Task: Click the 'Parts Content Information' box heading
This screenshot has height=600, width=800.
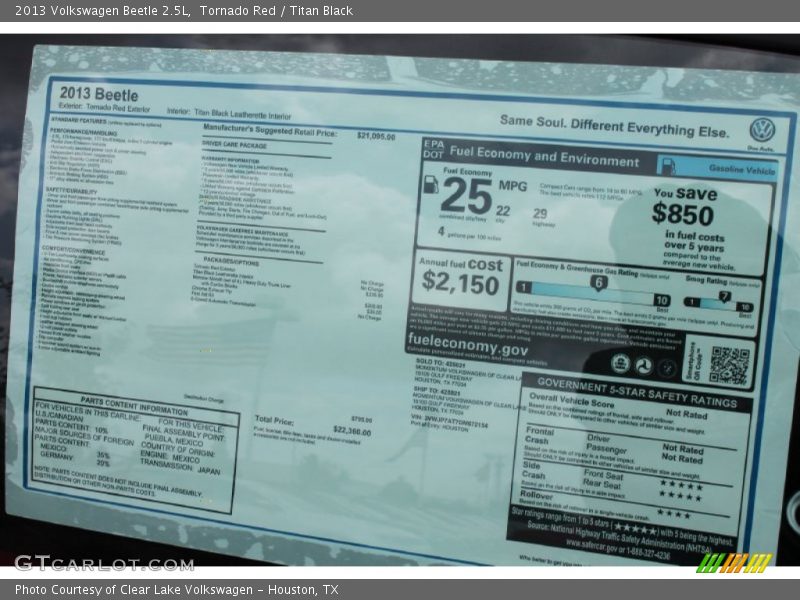Action: pyautogui.click(x=134, y=406)
